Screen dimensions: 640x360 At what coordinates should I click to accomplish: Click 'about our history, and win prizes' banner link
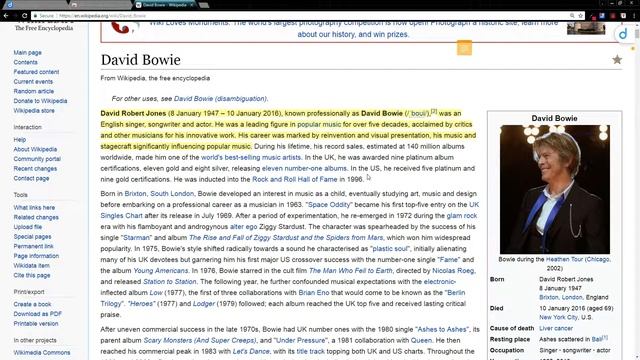tap(353, 34)
